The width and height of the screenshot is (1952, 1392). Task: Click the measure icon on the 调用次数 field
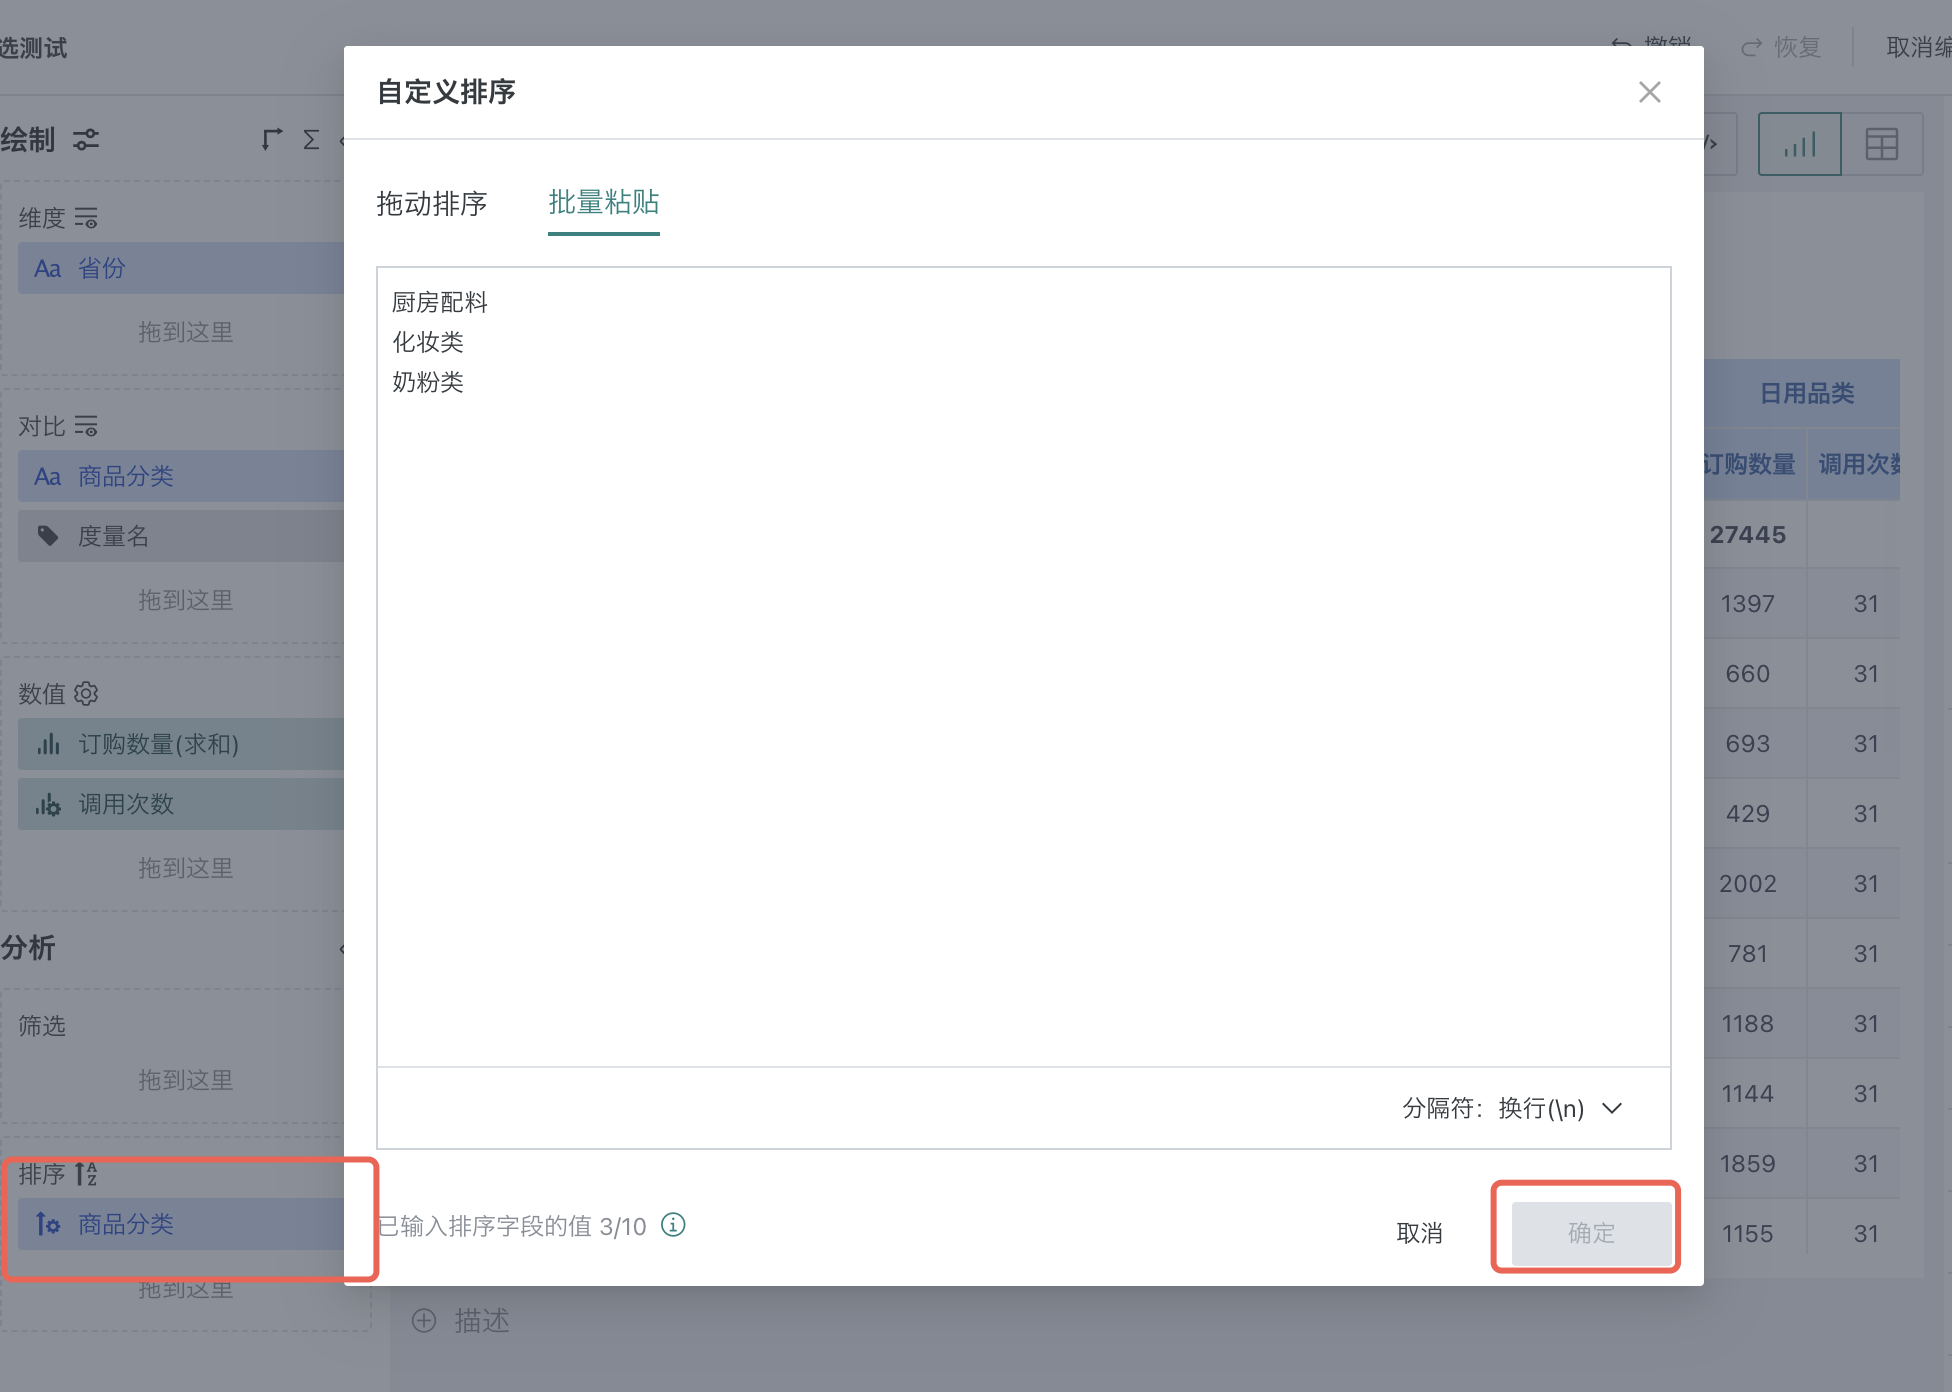(x=48, y=804)
